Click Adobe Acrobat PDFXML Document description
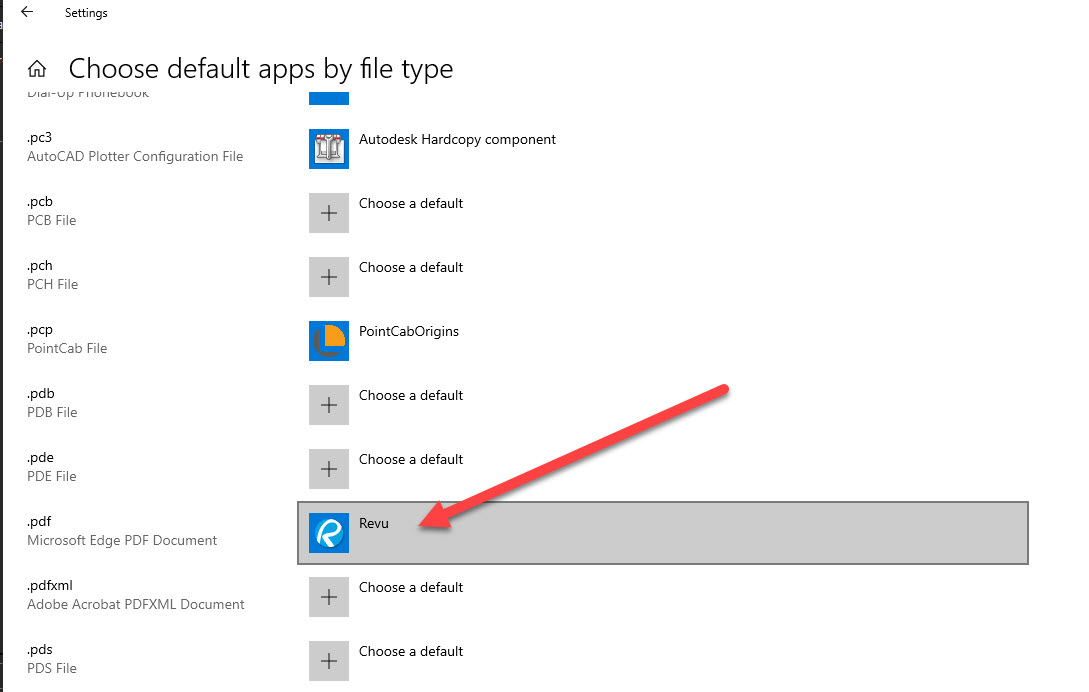The image size is (1089, 692). [135, 604]
